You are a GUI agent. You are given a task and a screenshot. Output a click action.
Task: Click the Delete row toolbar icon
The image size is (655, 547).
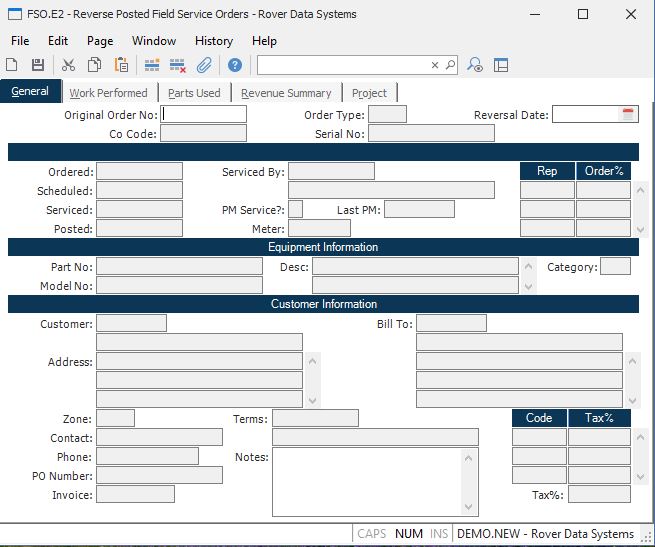(178, 65)
